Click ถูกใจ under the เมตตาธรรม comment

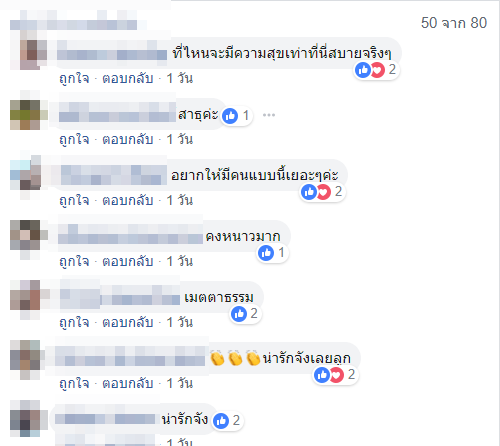point(74,323)
